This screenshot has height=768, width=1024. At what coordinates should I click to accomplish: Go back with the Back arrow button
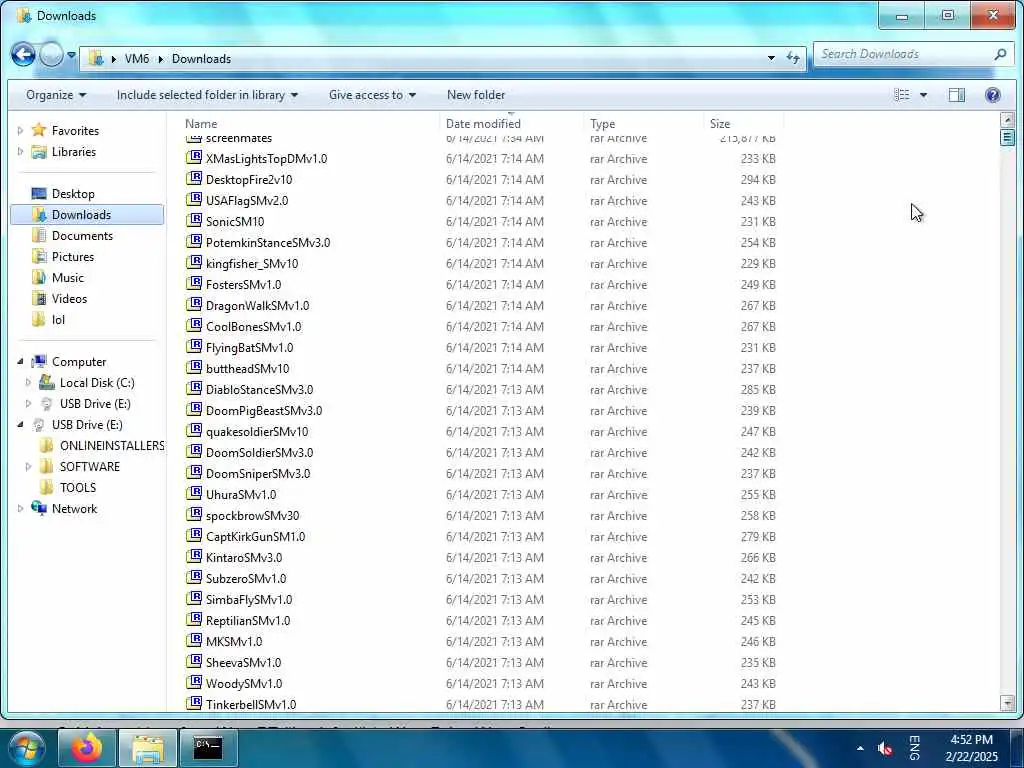23,55
